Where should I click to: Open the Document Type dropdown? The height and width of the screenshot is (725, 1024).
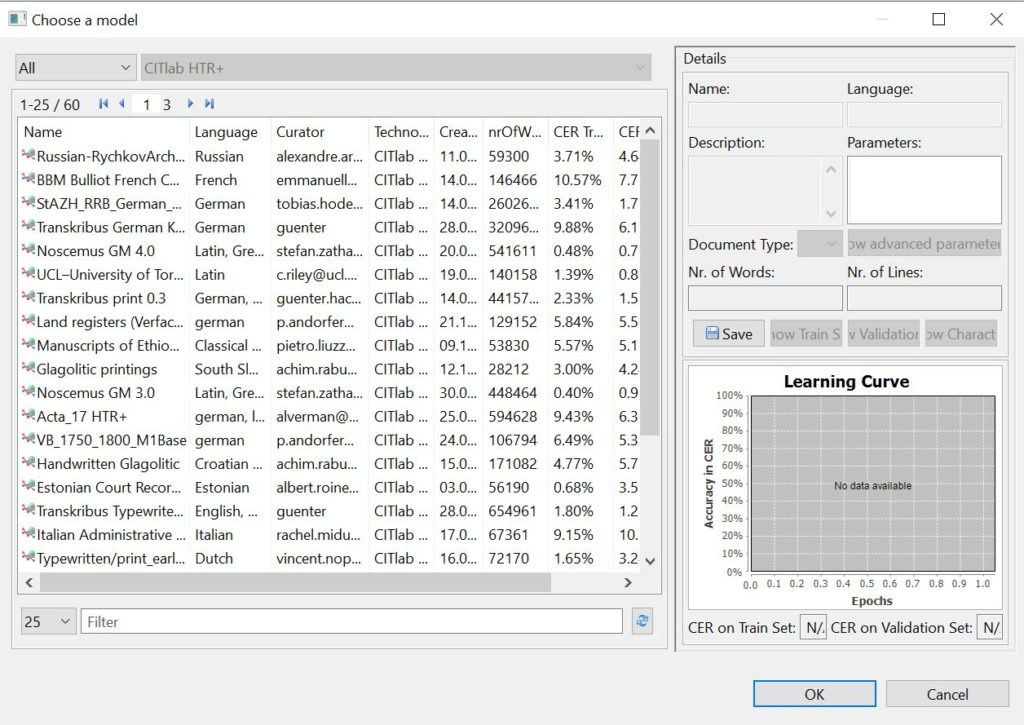820,244
